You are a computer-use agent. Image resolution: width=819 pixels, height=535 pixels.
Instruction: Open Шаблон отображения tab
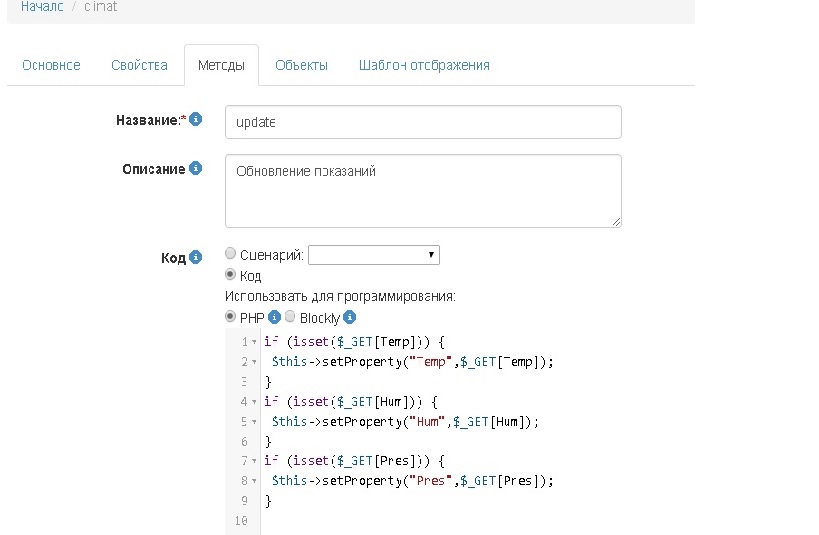(424, 65)
